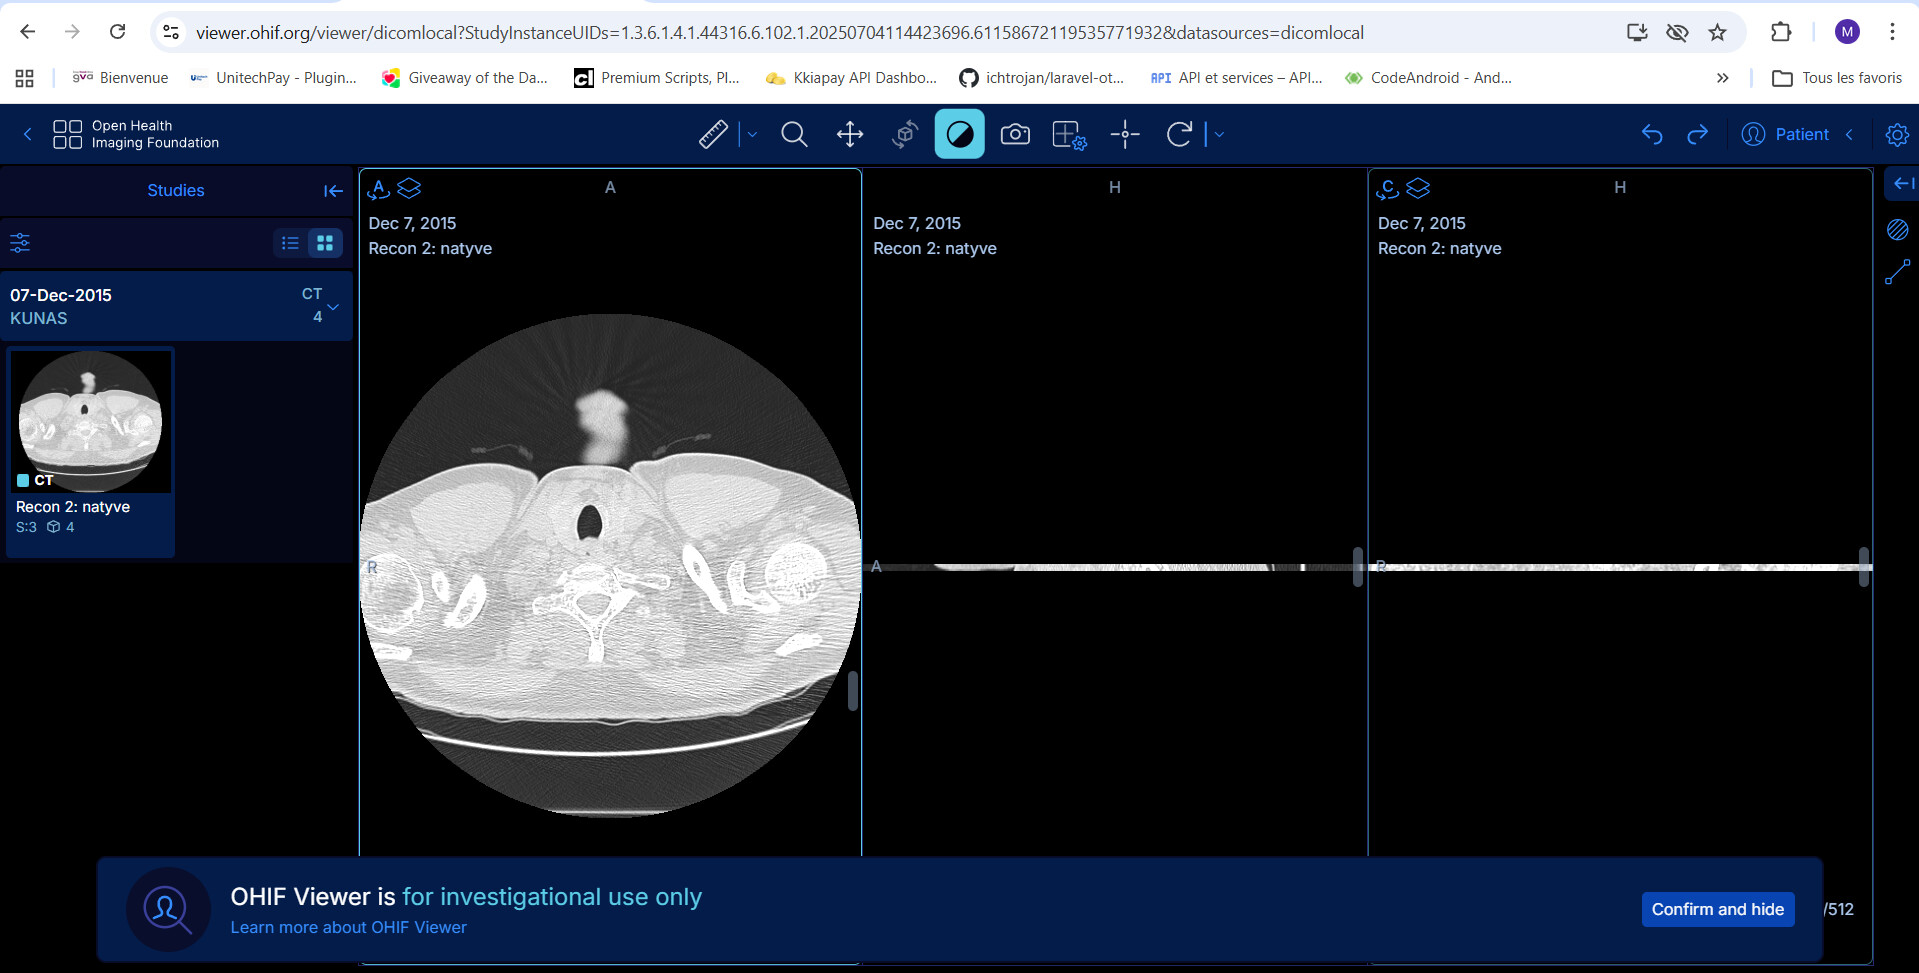The width and height of the screenshot is (1919, 973).
Task: Select the Pan move tool
Action: [x=850, y=134]
